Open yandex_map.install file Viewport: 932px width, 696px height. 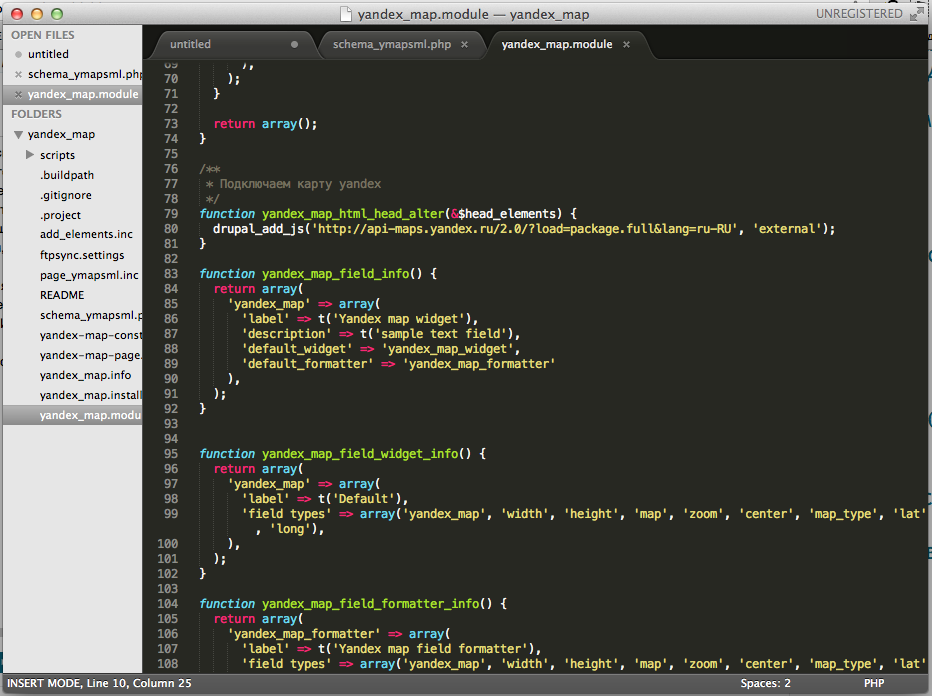click(91, 395)
